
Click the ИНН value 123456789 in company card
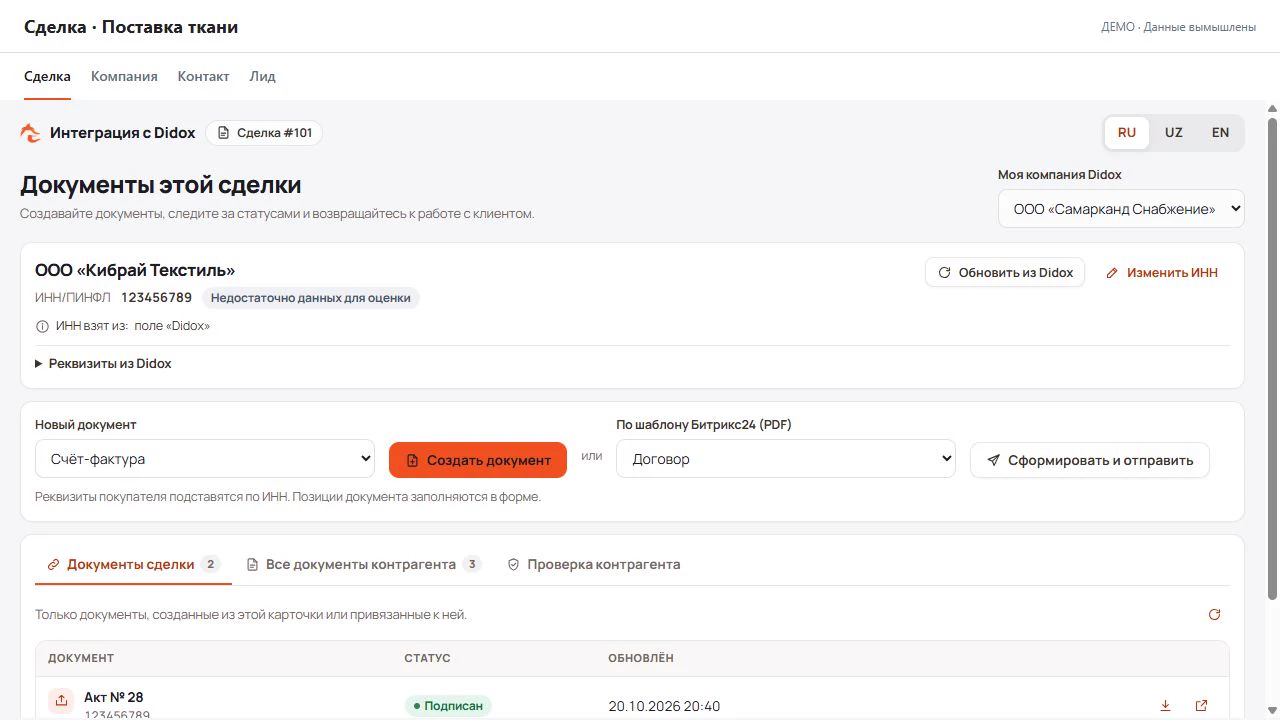156,297
